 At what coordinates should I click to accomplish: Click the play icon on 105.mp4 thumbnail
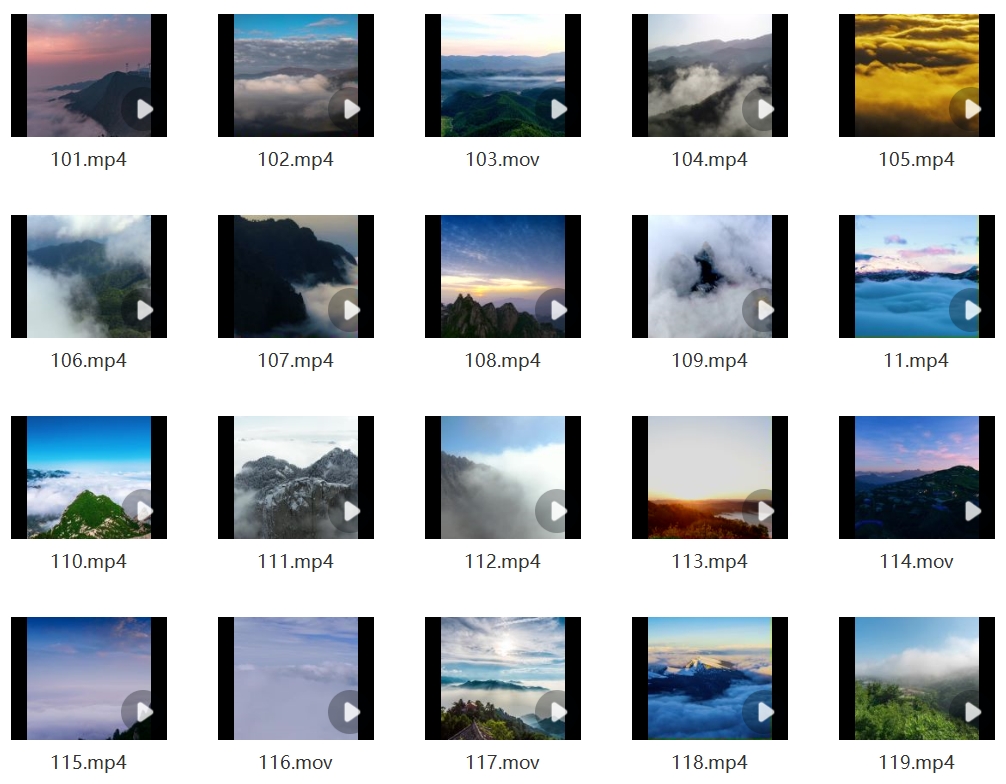[x=971, y=110]
